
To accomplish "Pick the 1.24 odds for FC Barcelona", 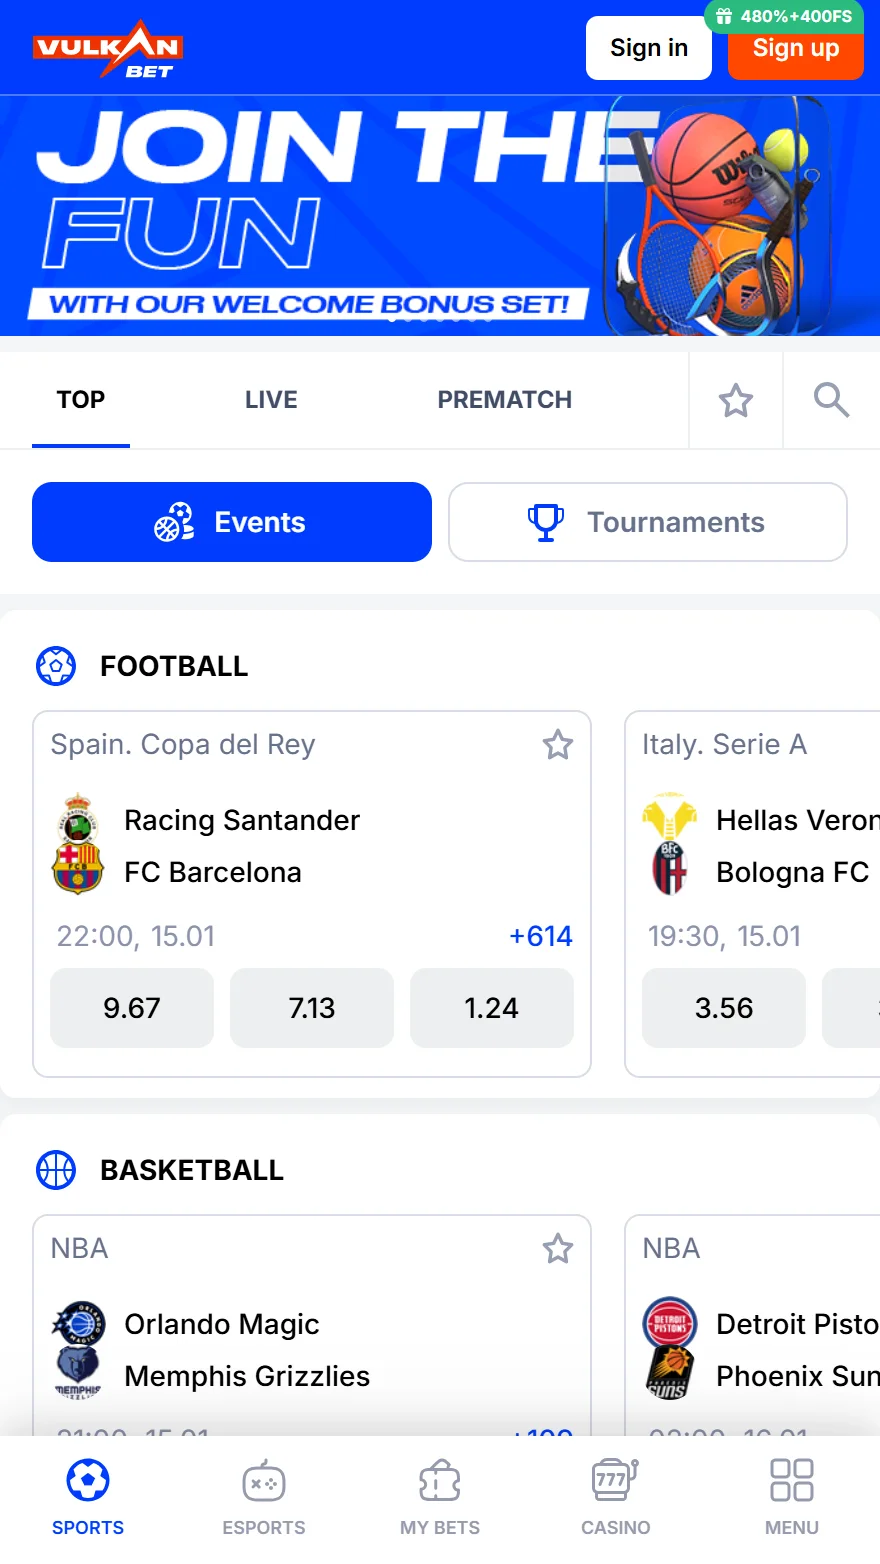I will pos(492,1008).
